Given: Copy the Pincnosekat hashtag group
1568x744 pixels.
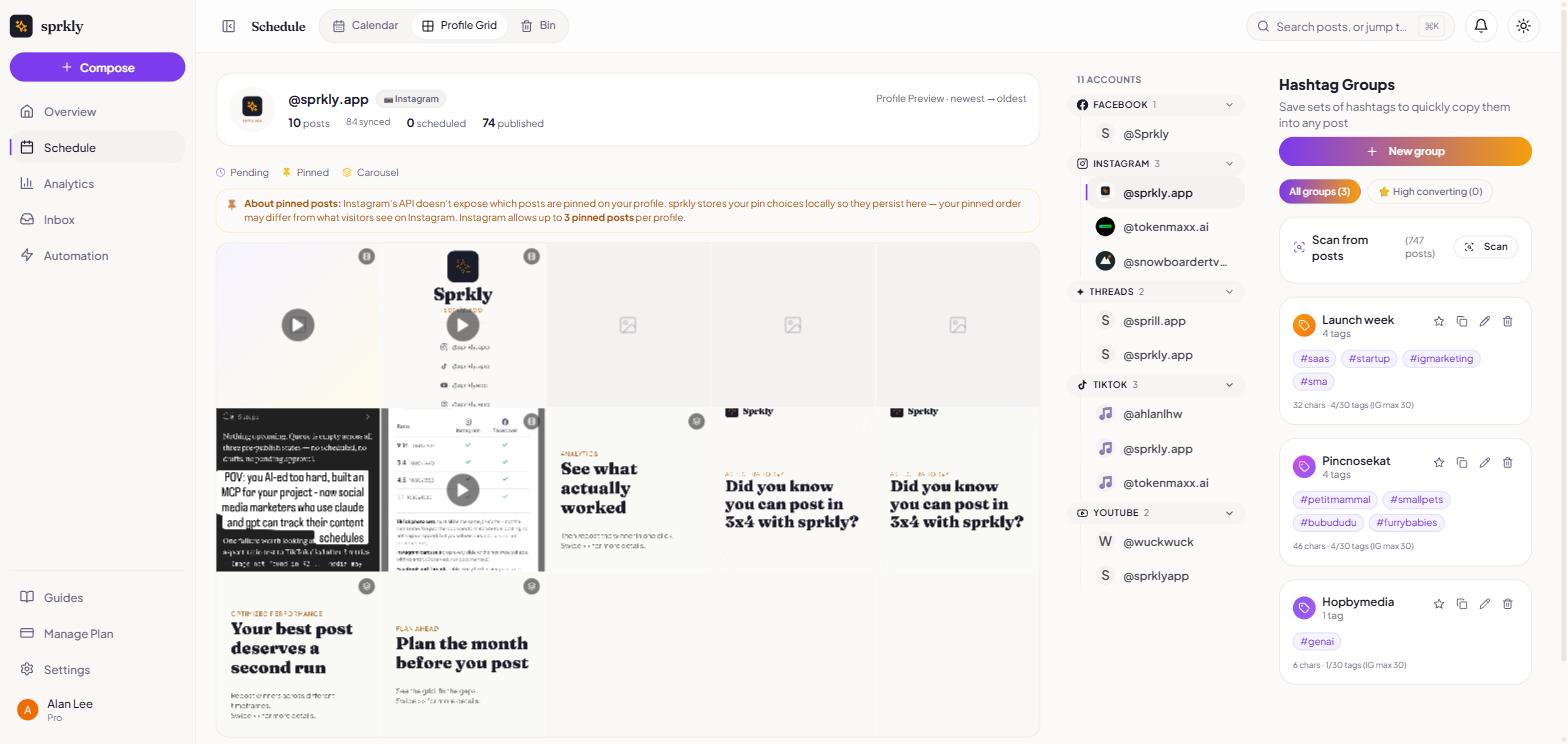Looking at the screenshot, I should point(1462,462).
